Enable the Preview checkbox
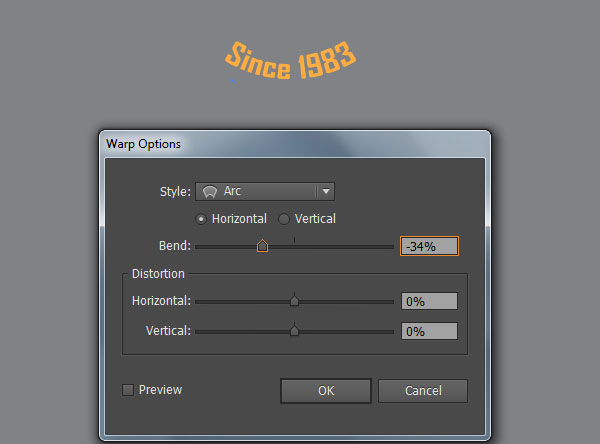Viewport: 600px width, 444px height. pos(128,390)
